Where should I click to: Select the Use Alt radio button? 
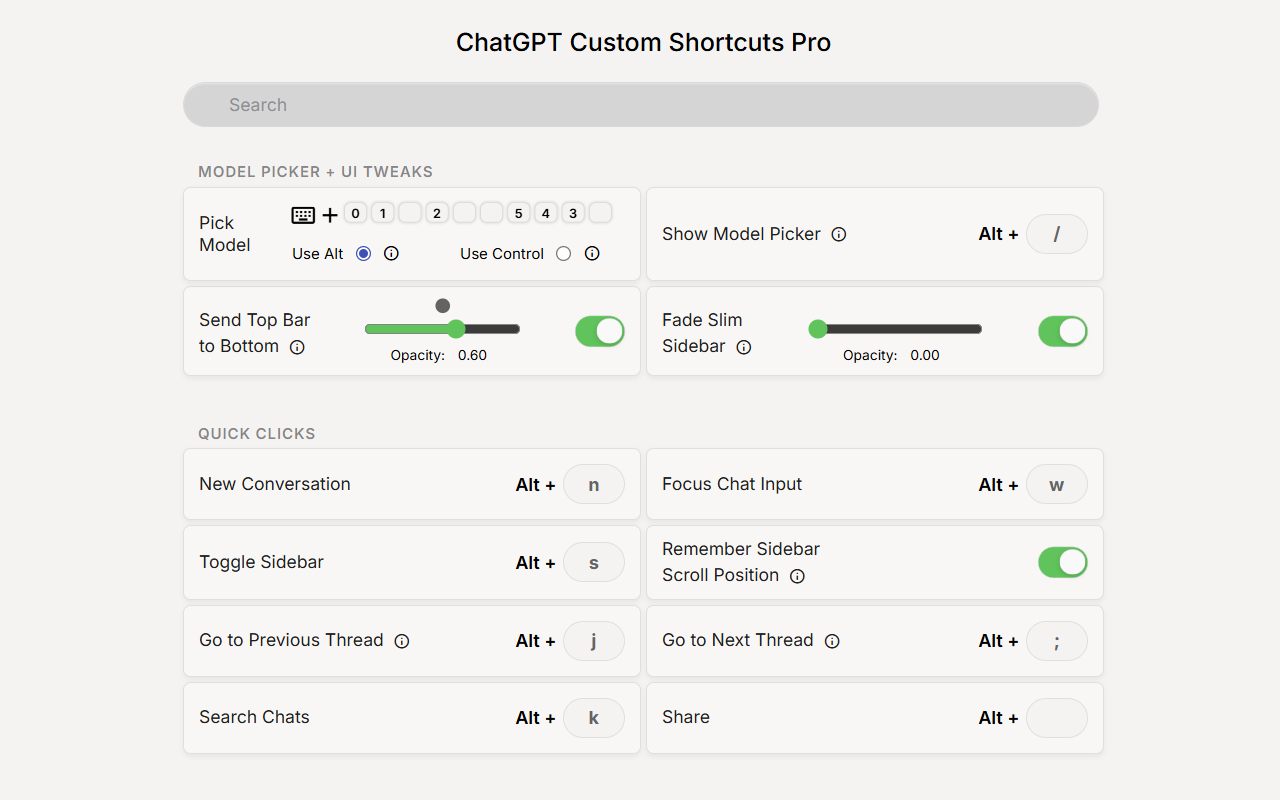(363, 254)
